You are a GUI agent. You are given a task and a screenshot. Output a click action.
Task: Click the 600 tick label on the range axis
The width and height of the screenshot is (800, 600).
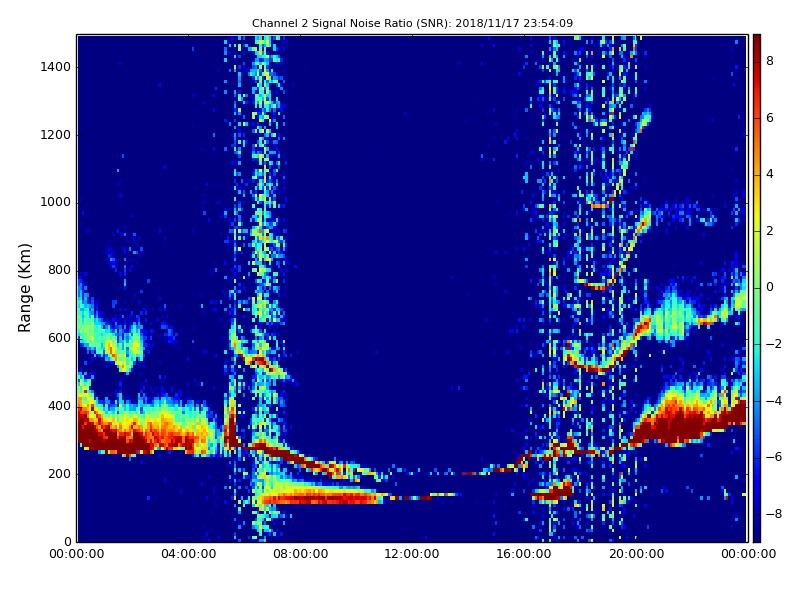click(59, 338)
